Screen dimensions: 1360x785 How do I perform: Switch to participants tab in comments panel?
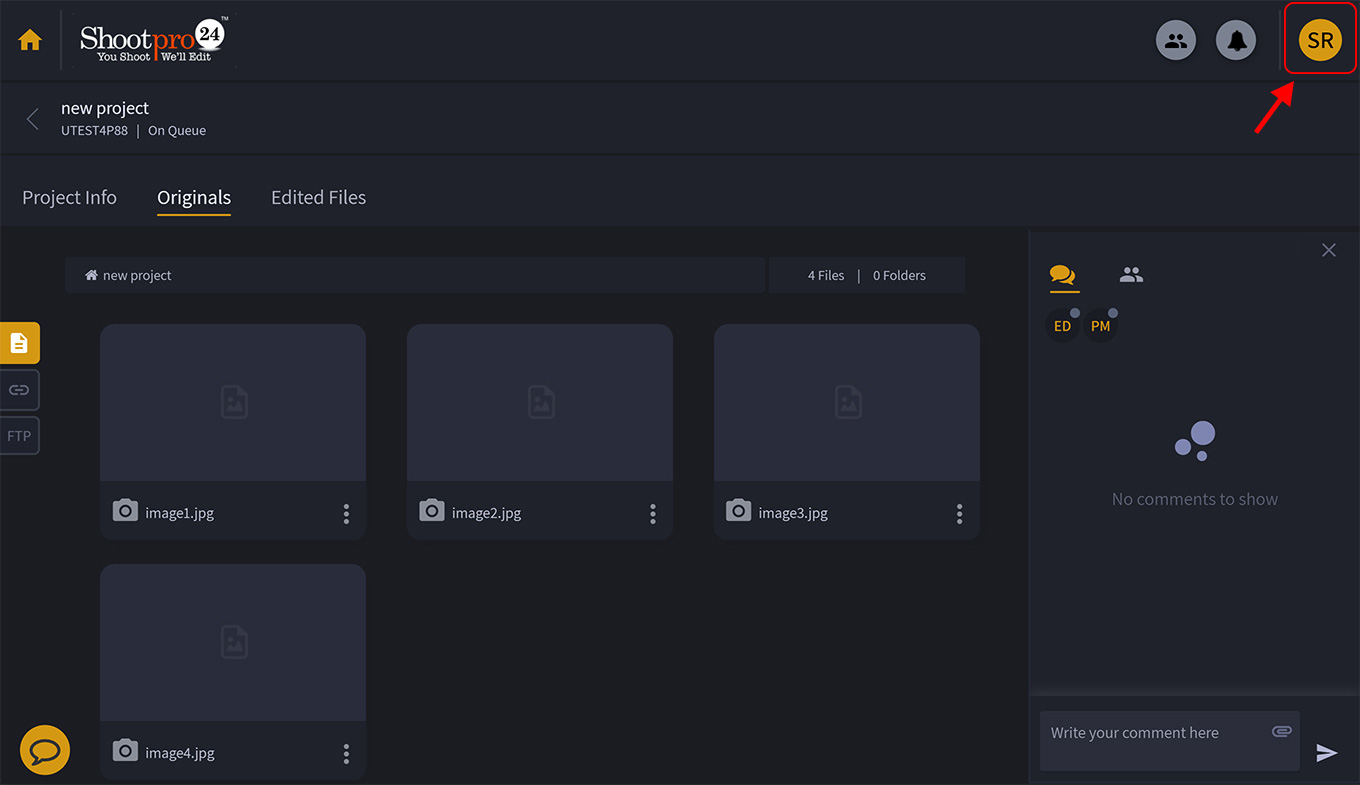pyautogui.click(x=1131, y=275)
